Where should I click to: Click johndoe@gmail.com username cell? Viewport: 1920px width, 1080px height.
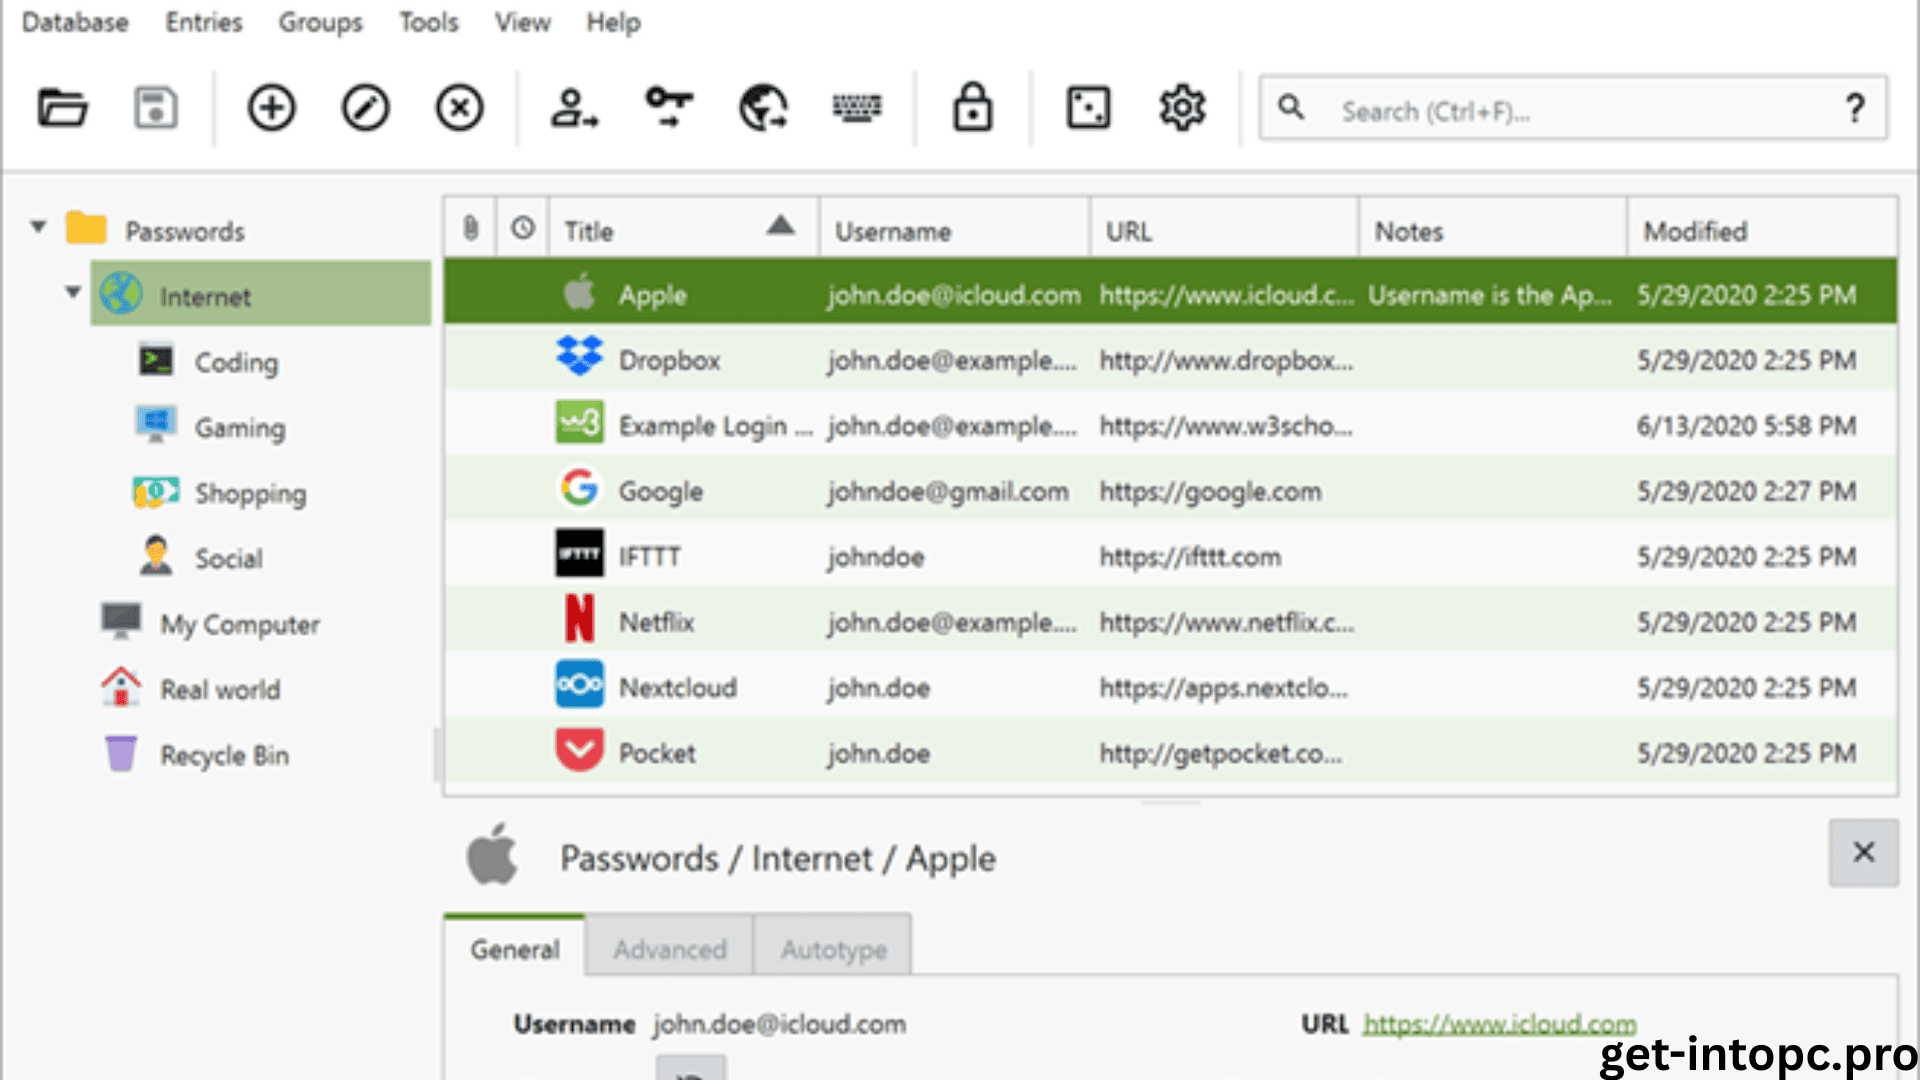948,491
